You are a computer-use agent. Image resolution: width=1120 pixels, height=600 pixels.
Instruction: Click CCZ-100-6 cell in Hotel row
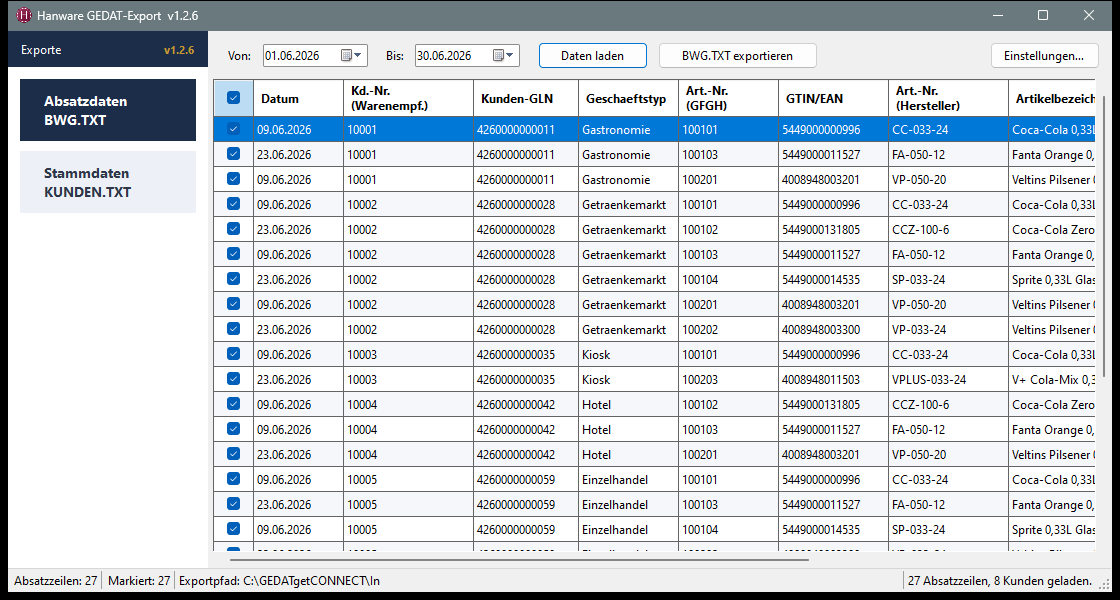pyautogui.click(x=948, y=404)
